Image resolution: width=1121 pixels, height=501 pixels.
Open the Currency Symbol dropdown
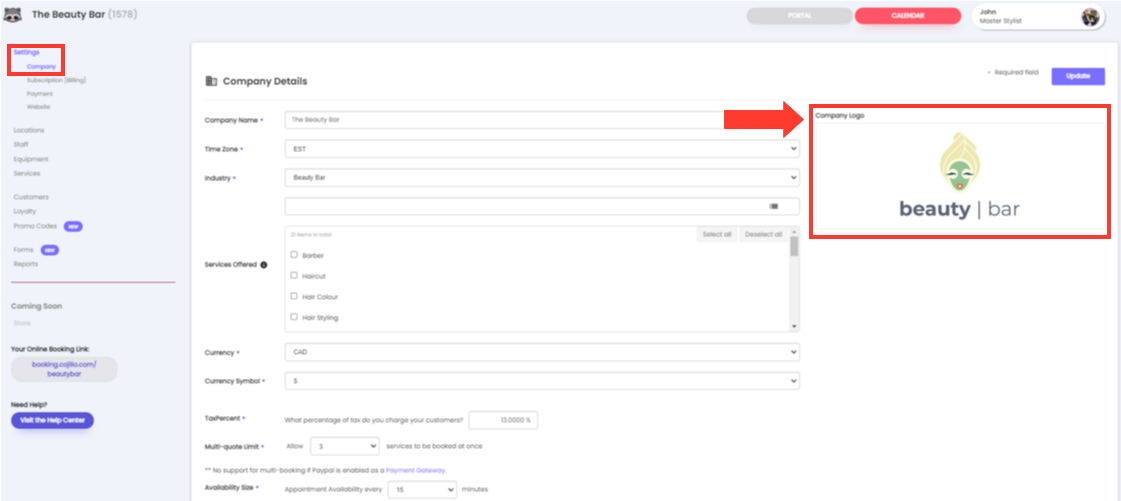pyautogui.click(x=542, y=381)
